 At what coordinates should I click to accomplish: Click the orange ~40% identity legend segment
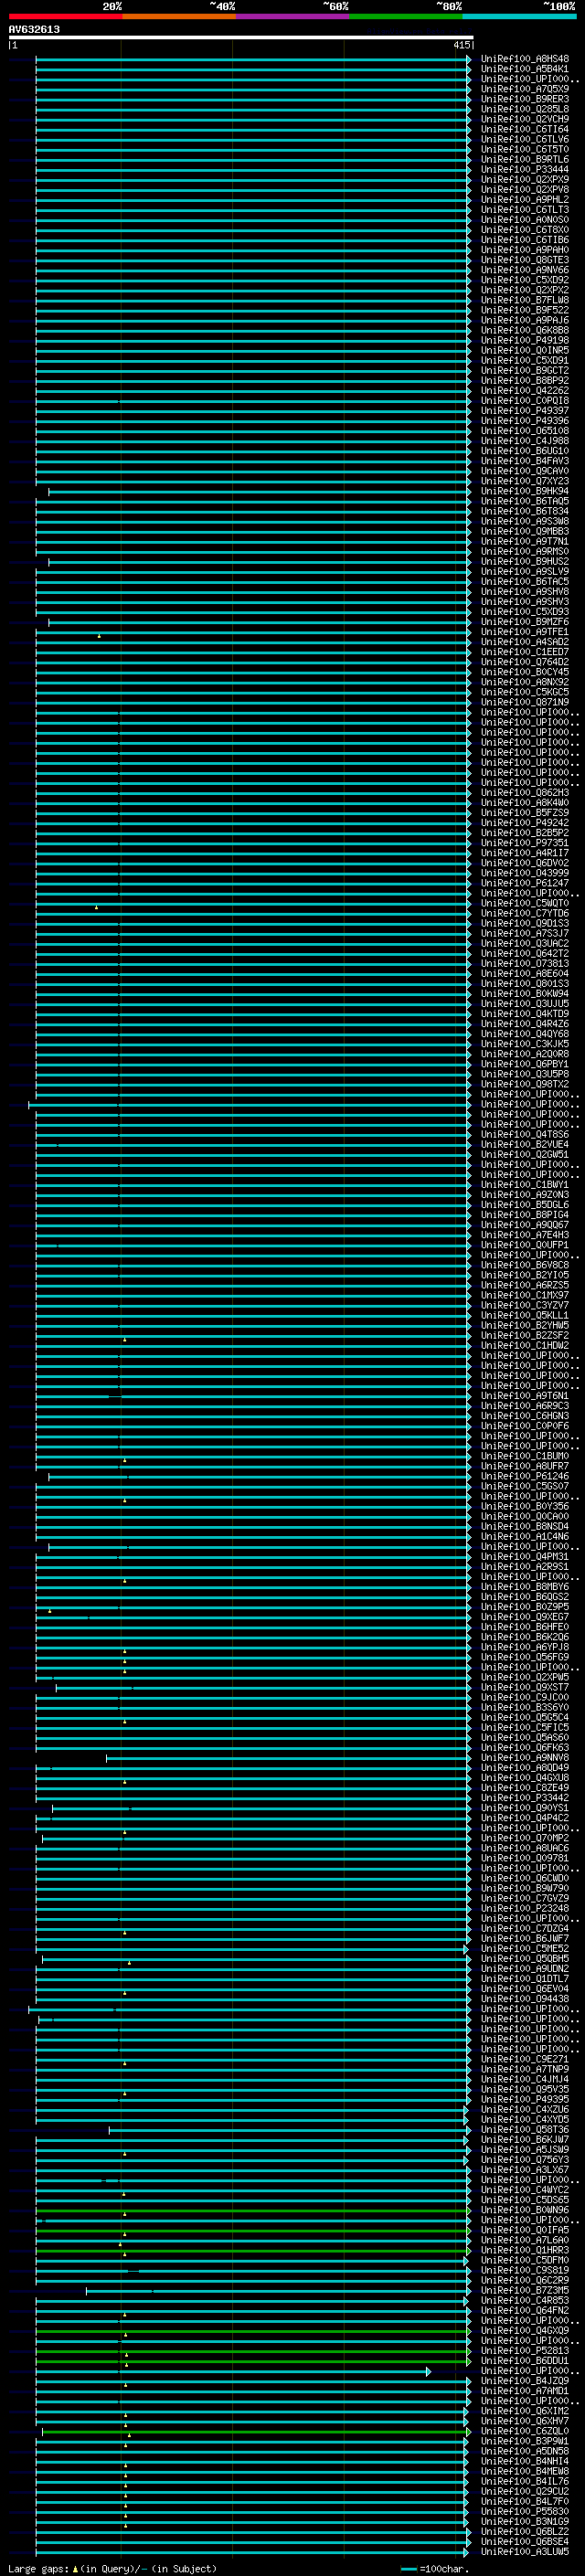click(x=179, y=16)
